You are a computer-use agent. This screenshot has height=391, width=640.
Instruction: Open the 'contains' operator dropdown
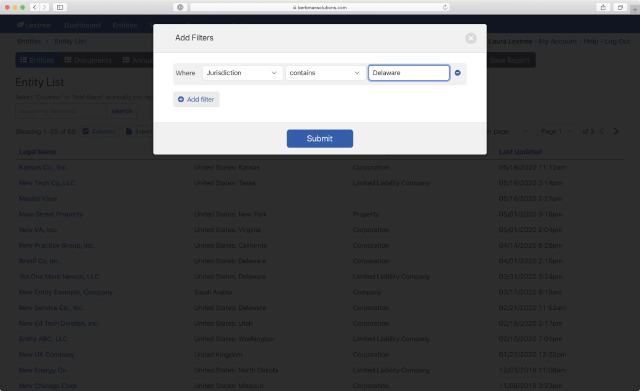325,73
